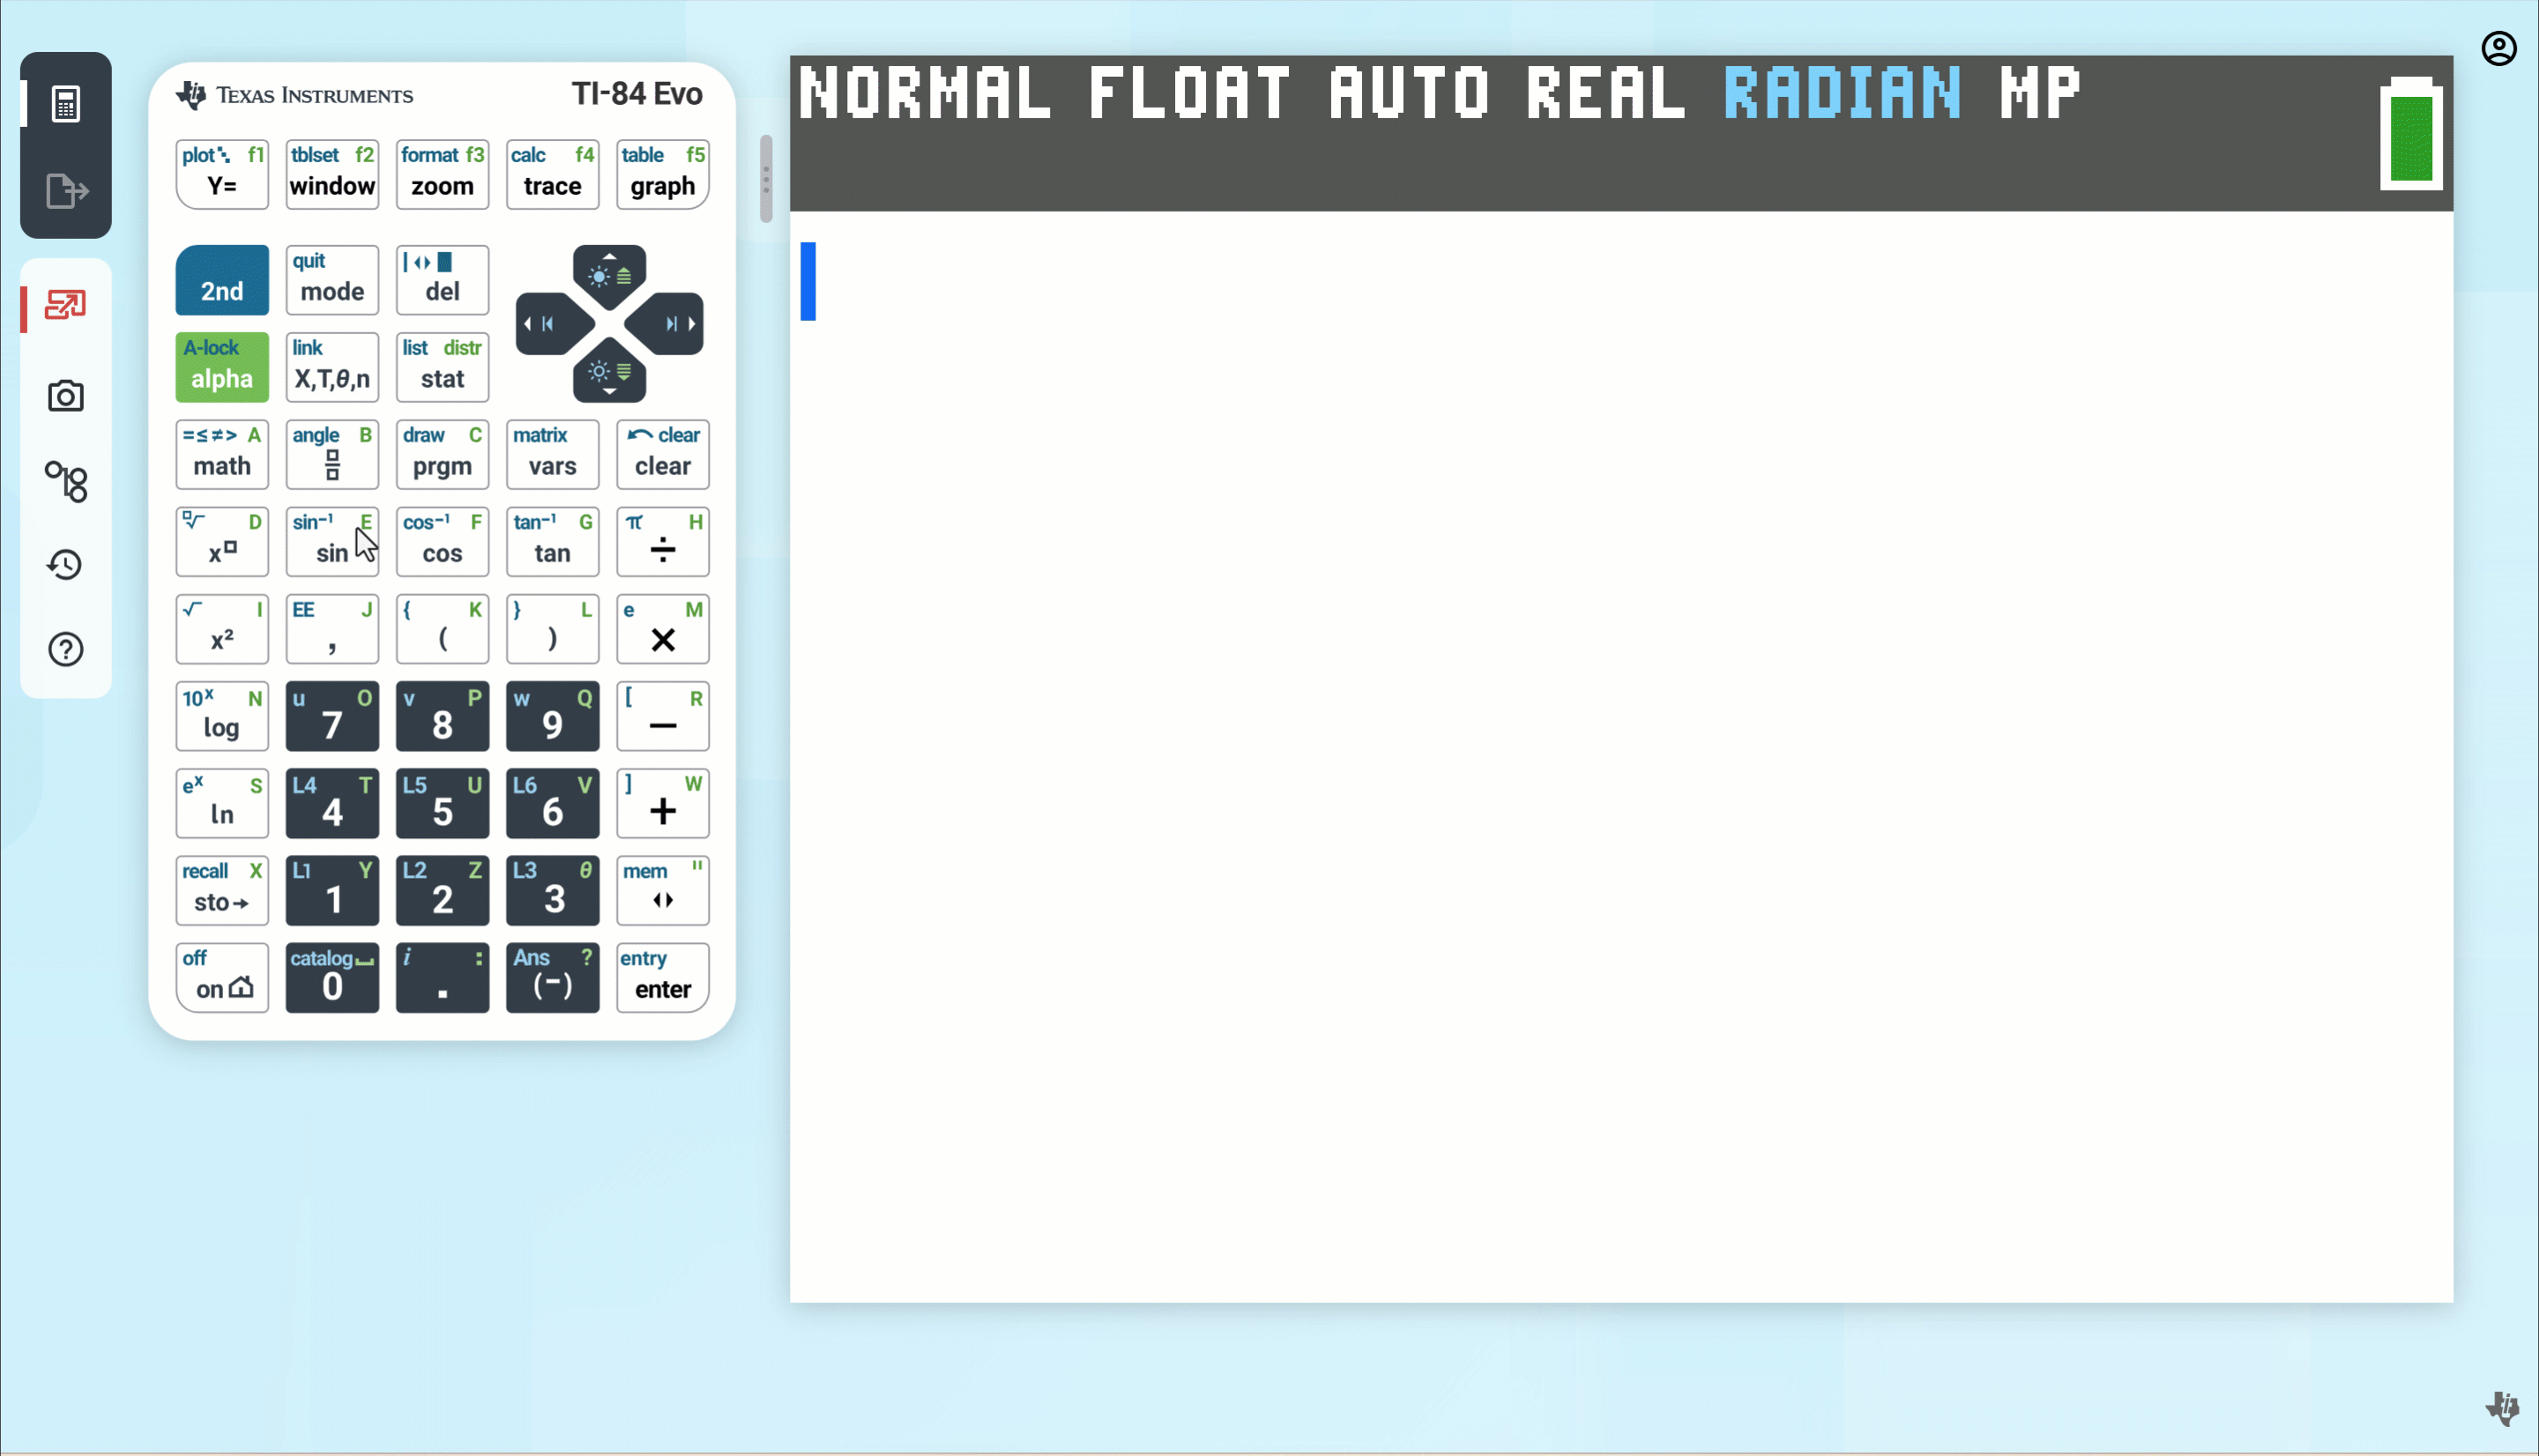The height and width of the screenshot is (1456, 2539).
Task: Click the left parenthesis key
Action: click(442, 629)
